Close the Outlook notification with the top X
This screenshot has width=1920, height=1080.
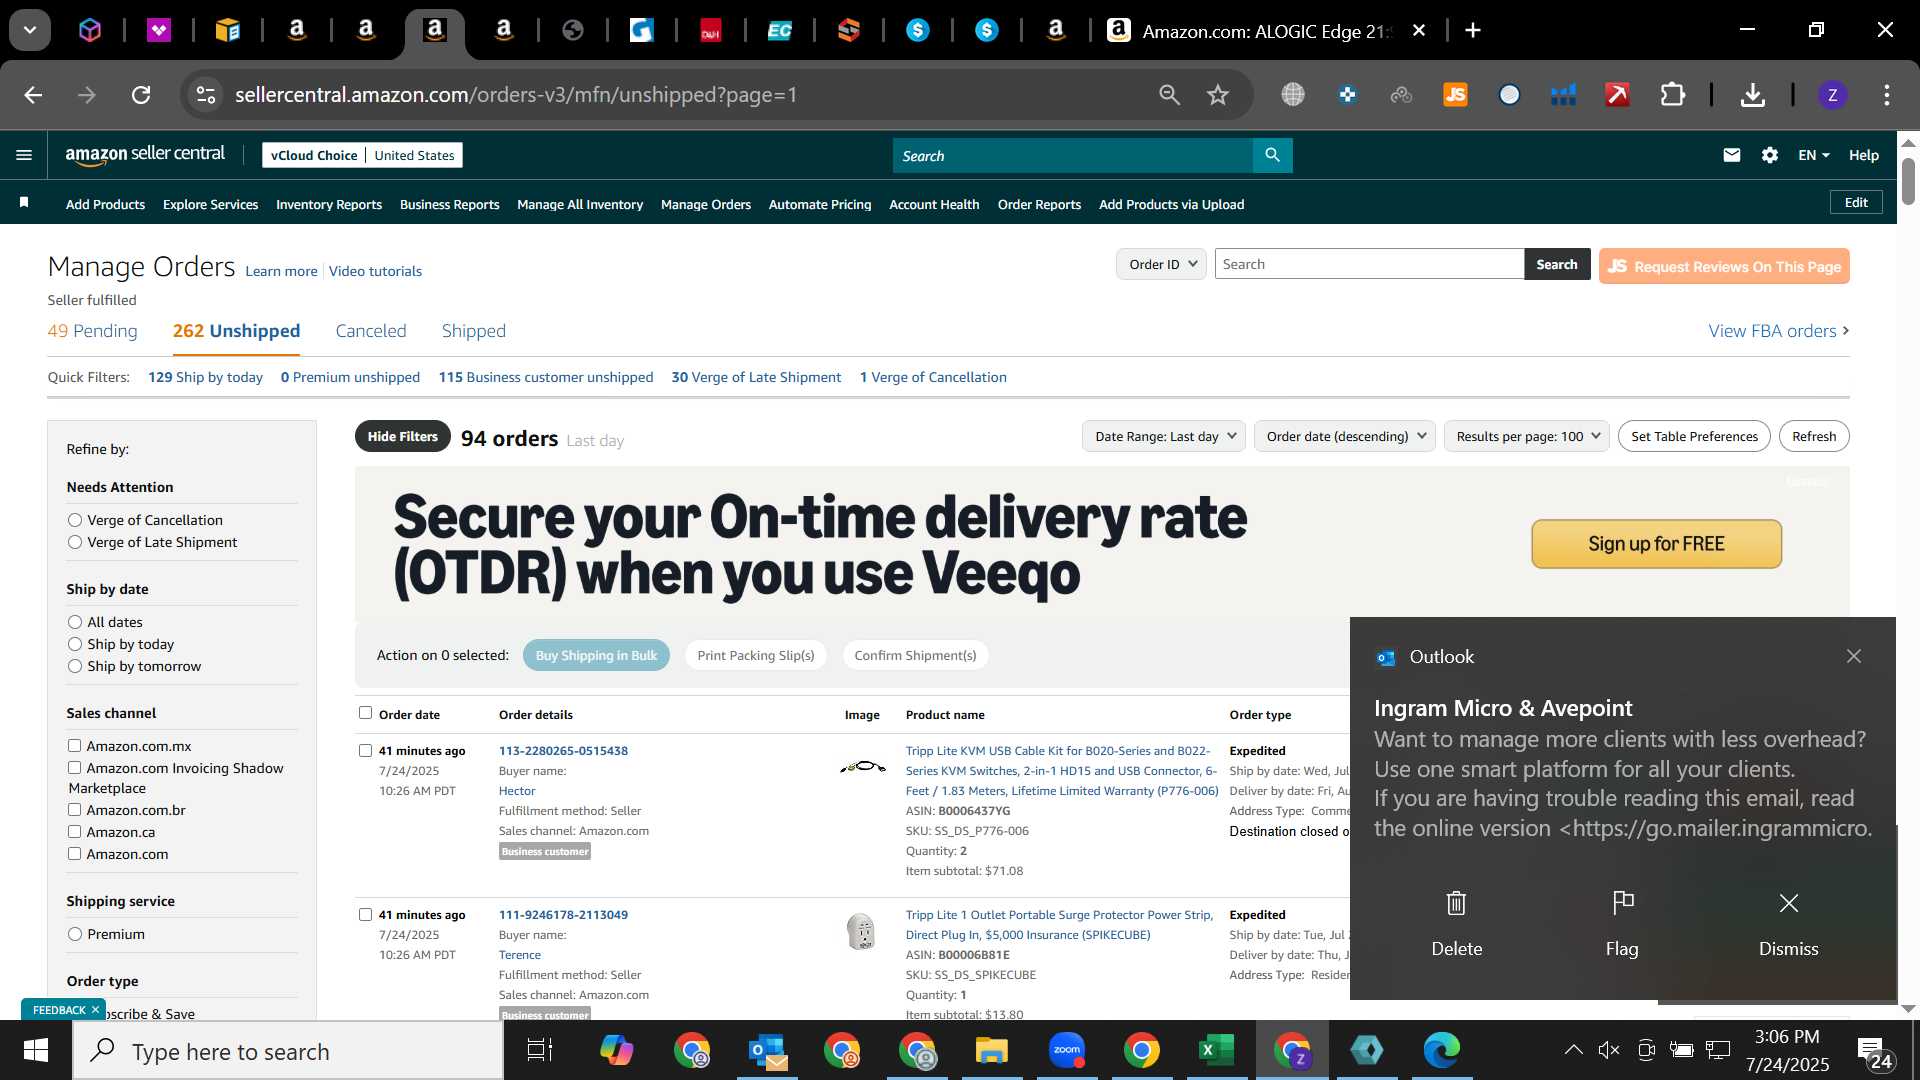1853,656
